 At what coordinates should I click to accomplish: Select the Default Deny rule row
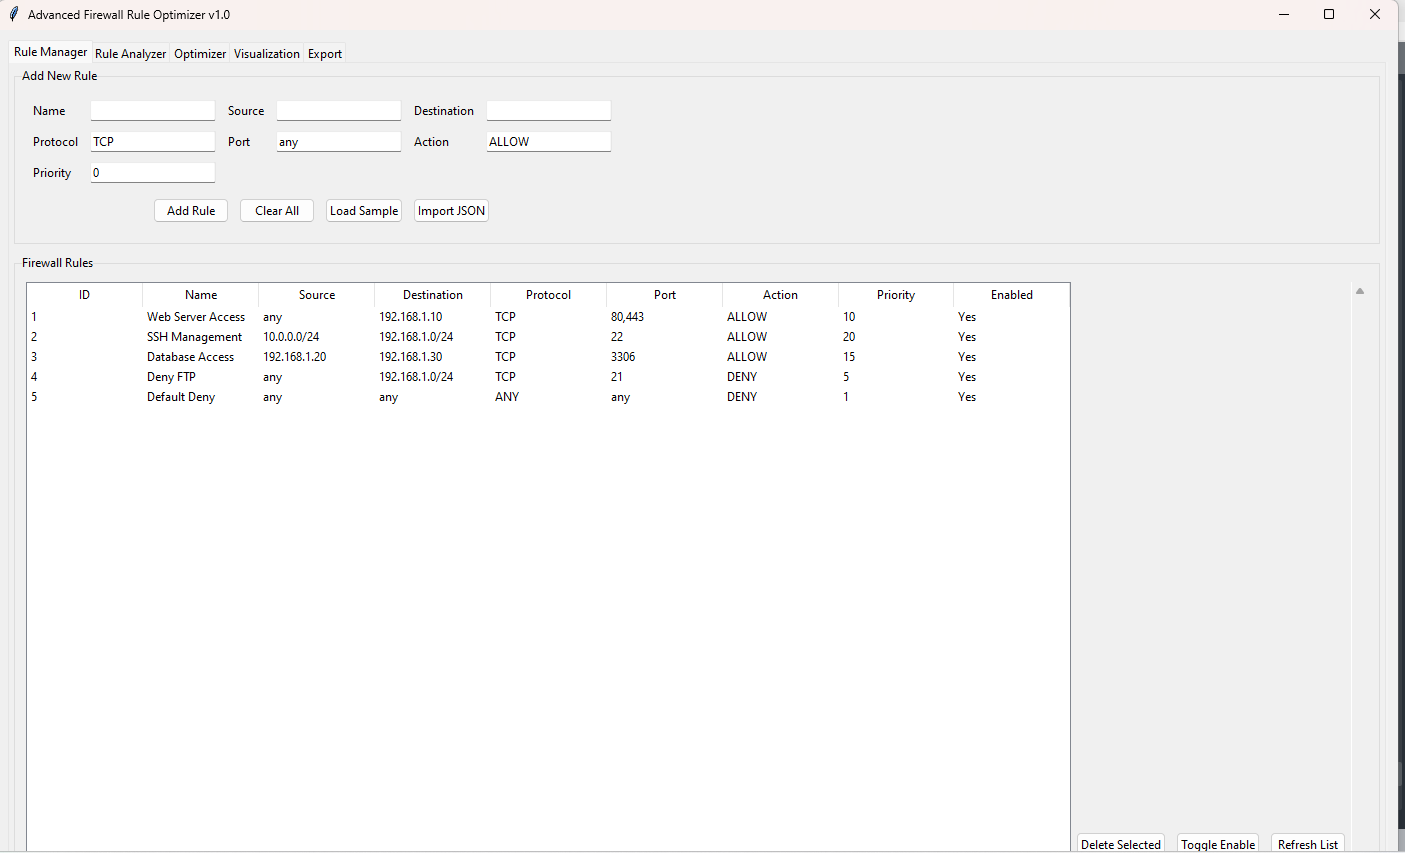[181, 397]
